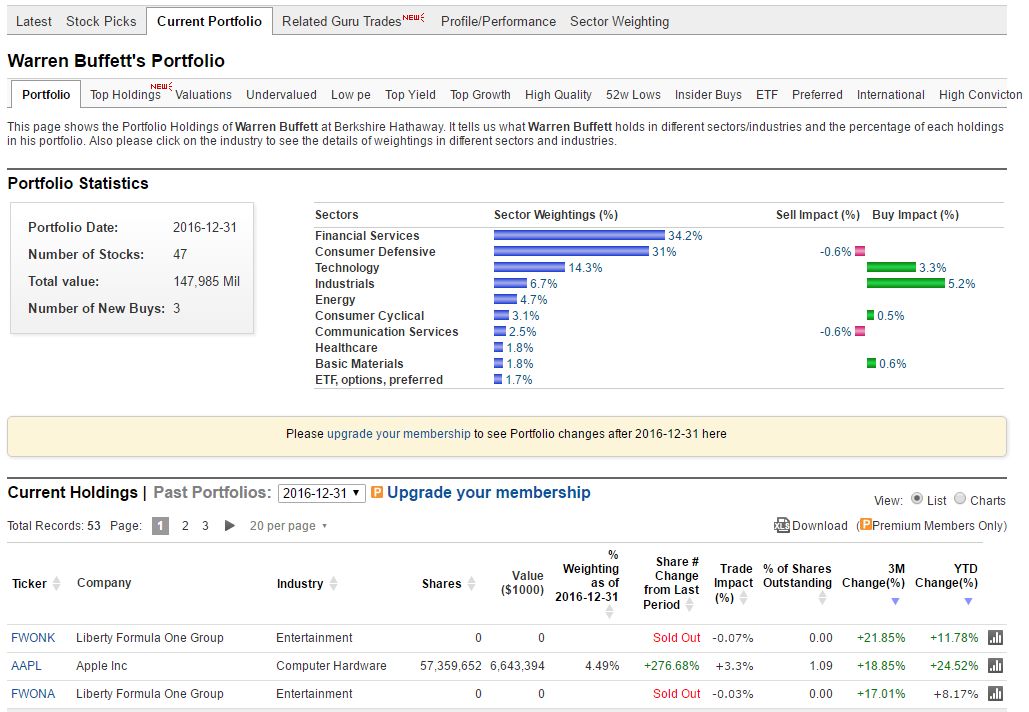This screenshot has width=1029, height=712.
Task: Go to next page arrow
Action: click(229, 526)
